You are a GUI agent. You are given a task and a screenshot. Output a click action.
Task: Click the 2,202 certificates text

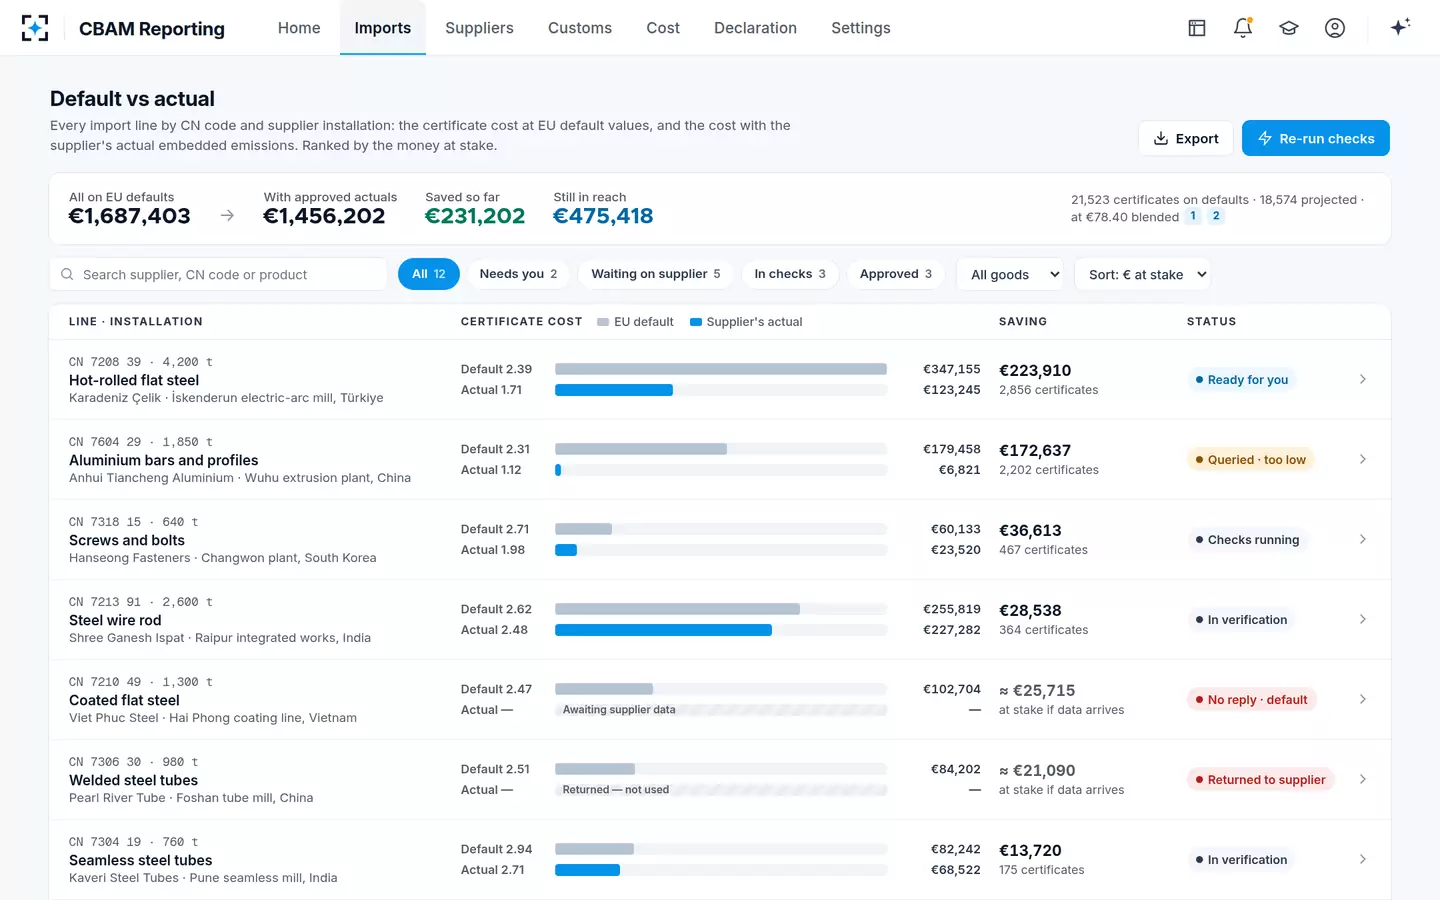coord(1049,470)
